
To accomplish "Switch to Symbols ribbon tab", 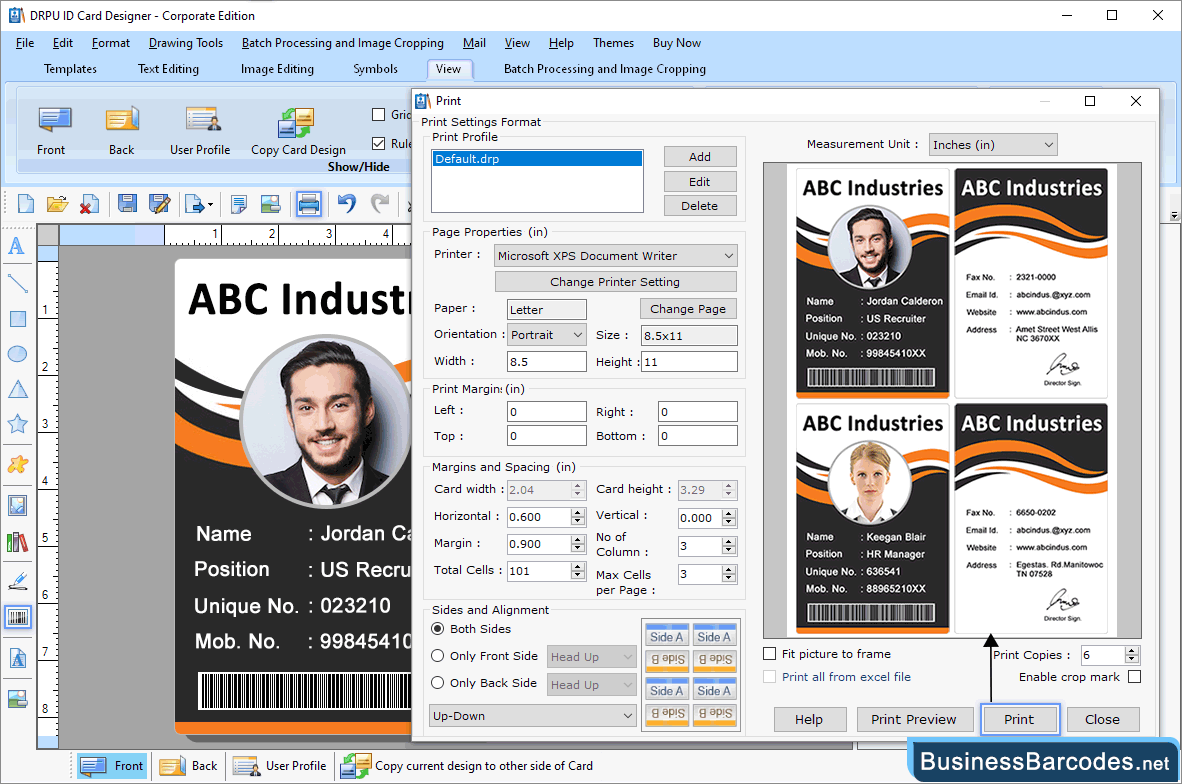I will click(375, 69).
